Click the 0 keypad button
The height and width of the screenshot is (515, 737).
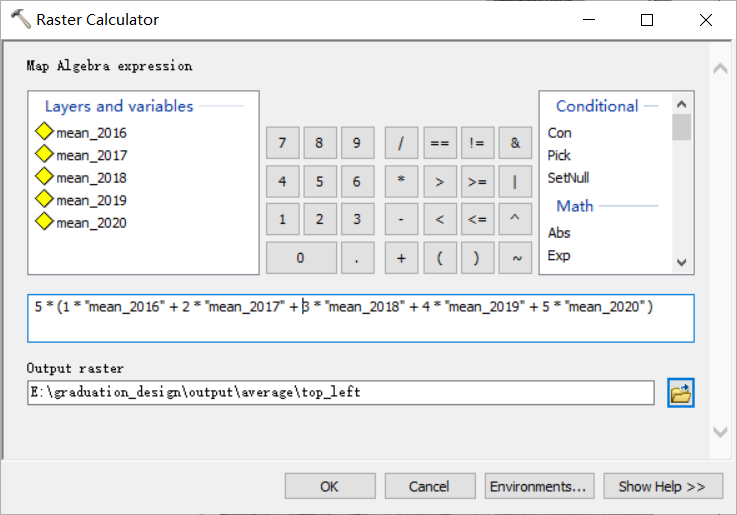coord(301,258)
